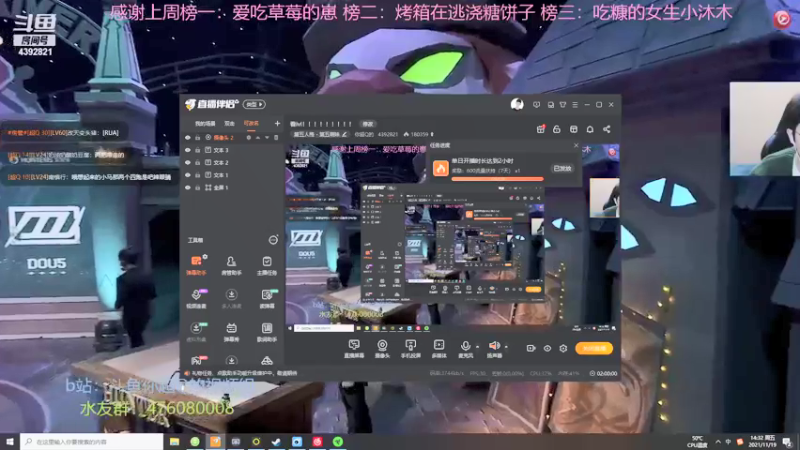
Task: Open the notification bell in Douyu companion
Action: click(x=590, y=129)
